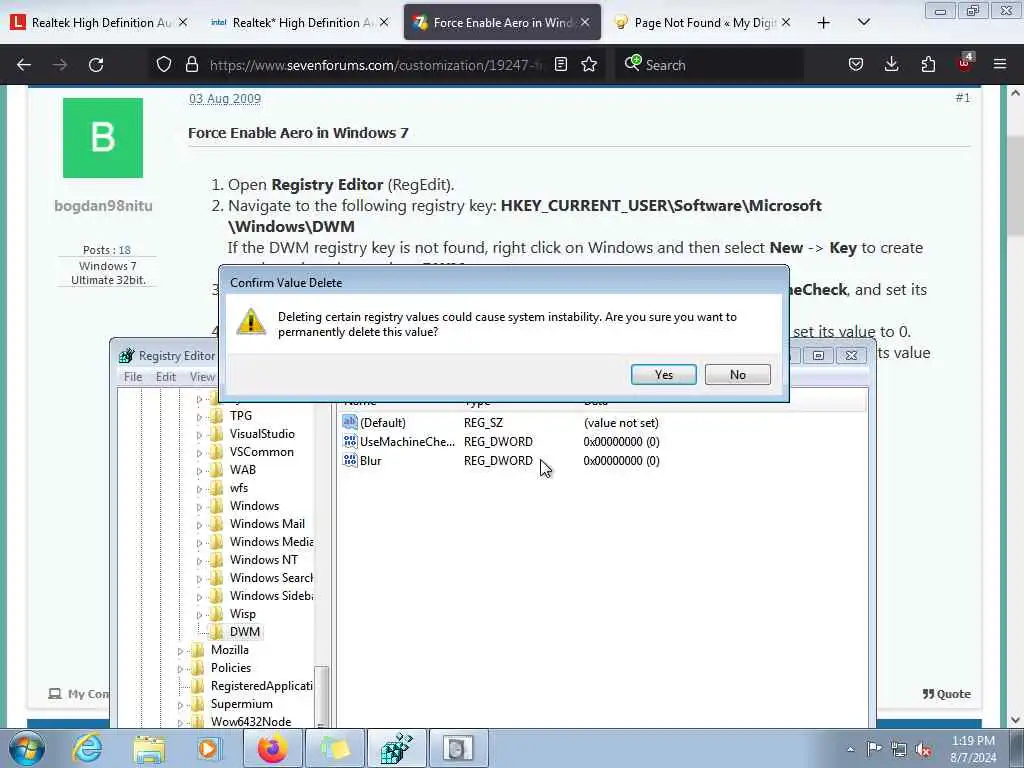
Task: Select the Blur DWORD value
Action: pos(370,460)
